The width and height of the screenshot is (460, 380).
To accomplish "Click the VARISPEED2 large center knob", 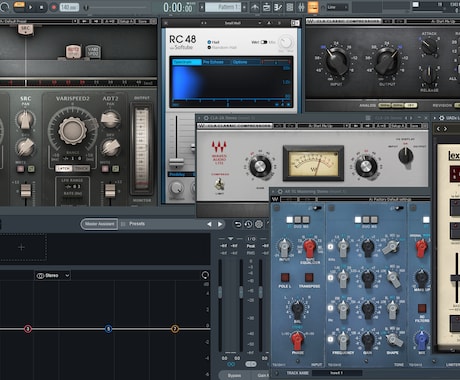I will (72, 131).
